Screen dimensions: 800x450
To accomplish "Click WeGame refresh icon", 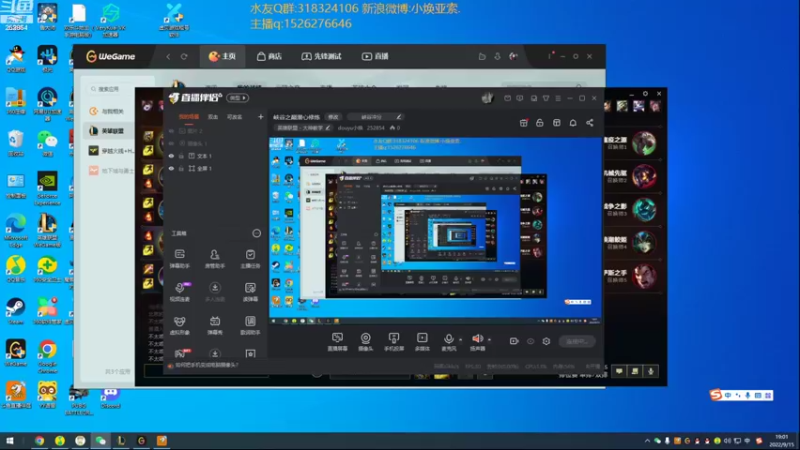I will click(184, 56).
